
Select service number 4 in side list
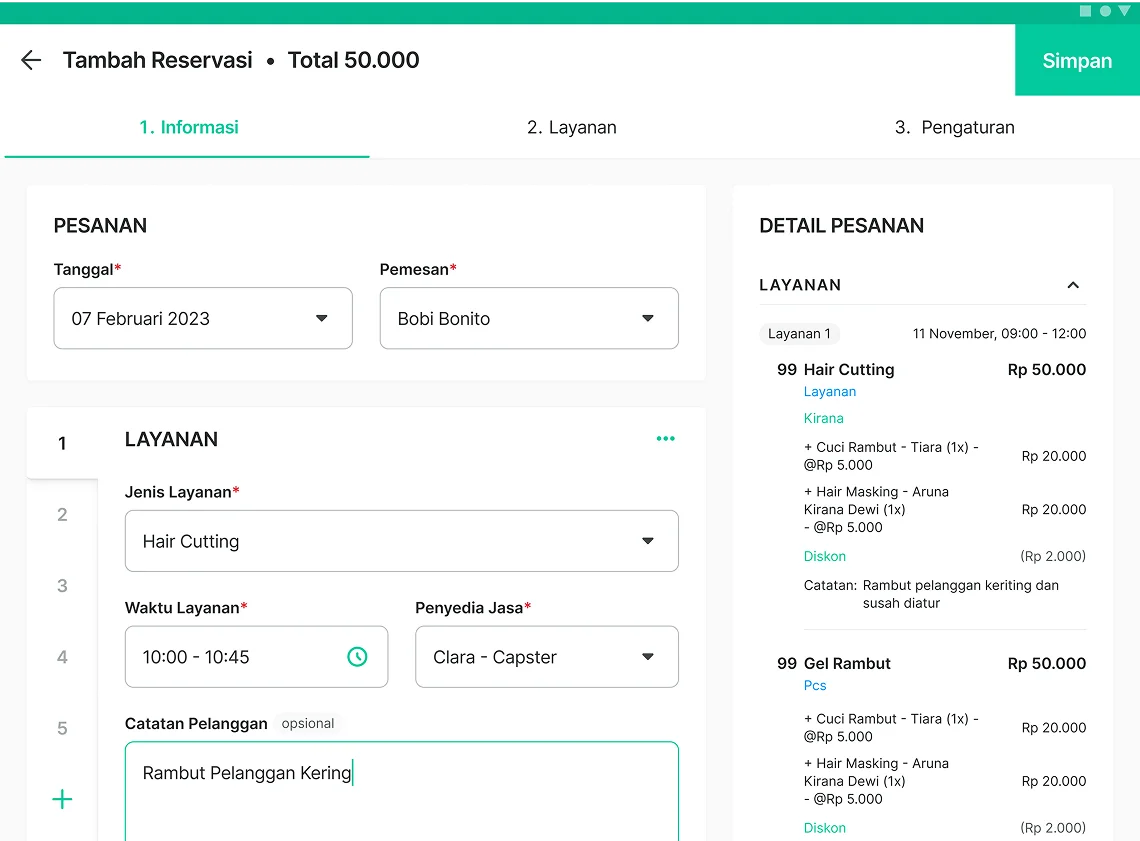pyautogui.click(x=62, y=657)
